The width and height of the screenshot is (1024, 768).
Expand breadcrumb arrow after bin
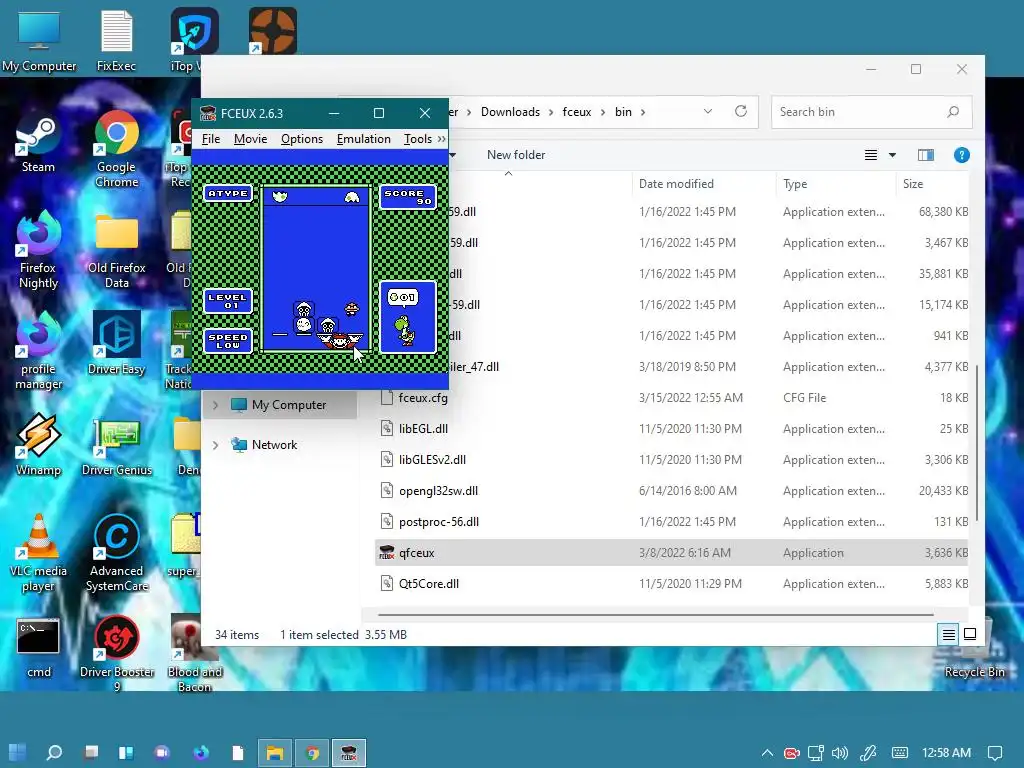point(643,112)
